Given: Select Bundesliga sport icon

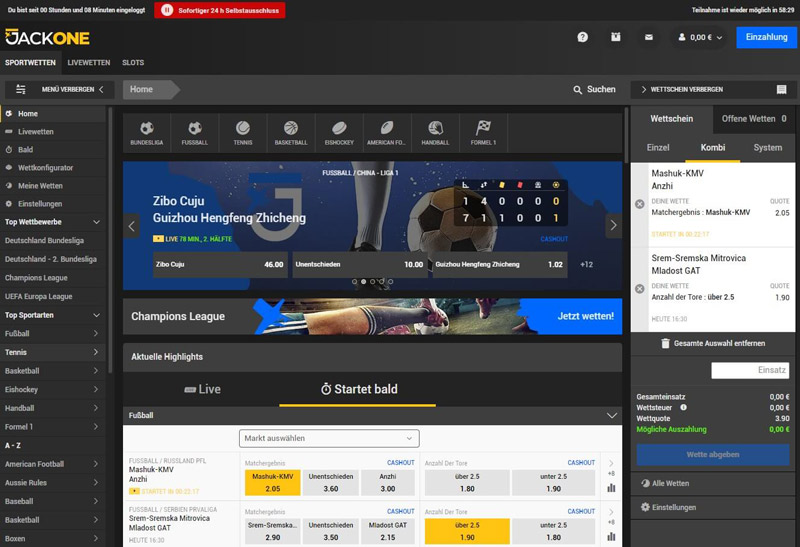Looking at the screenshot, I should tap(146, 133).
